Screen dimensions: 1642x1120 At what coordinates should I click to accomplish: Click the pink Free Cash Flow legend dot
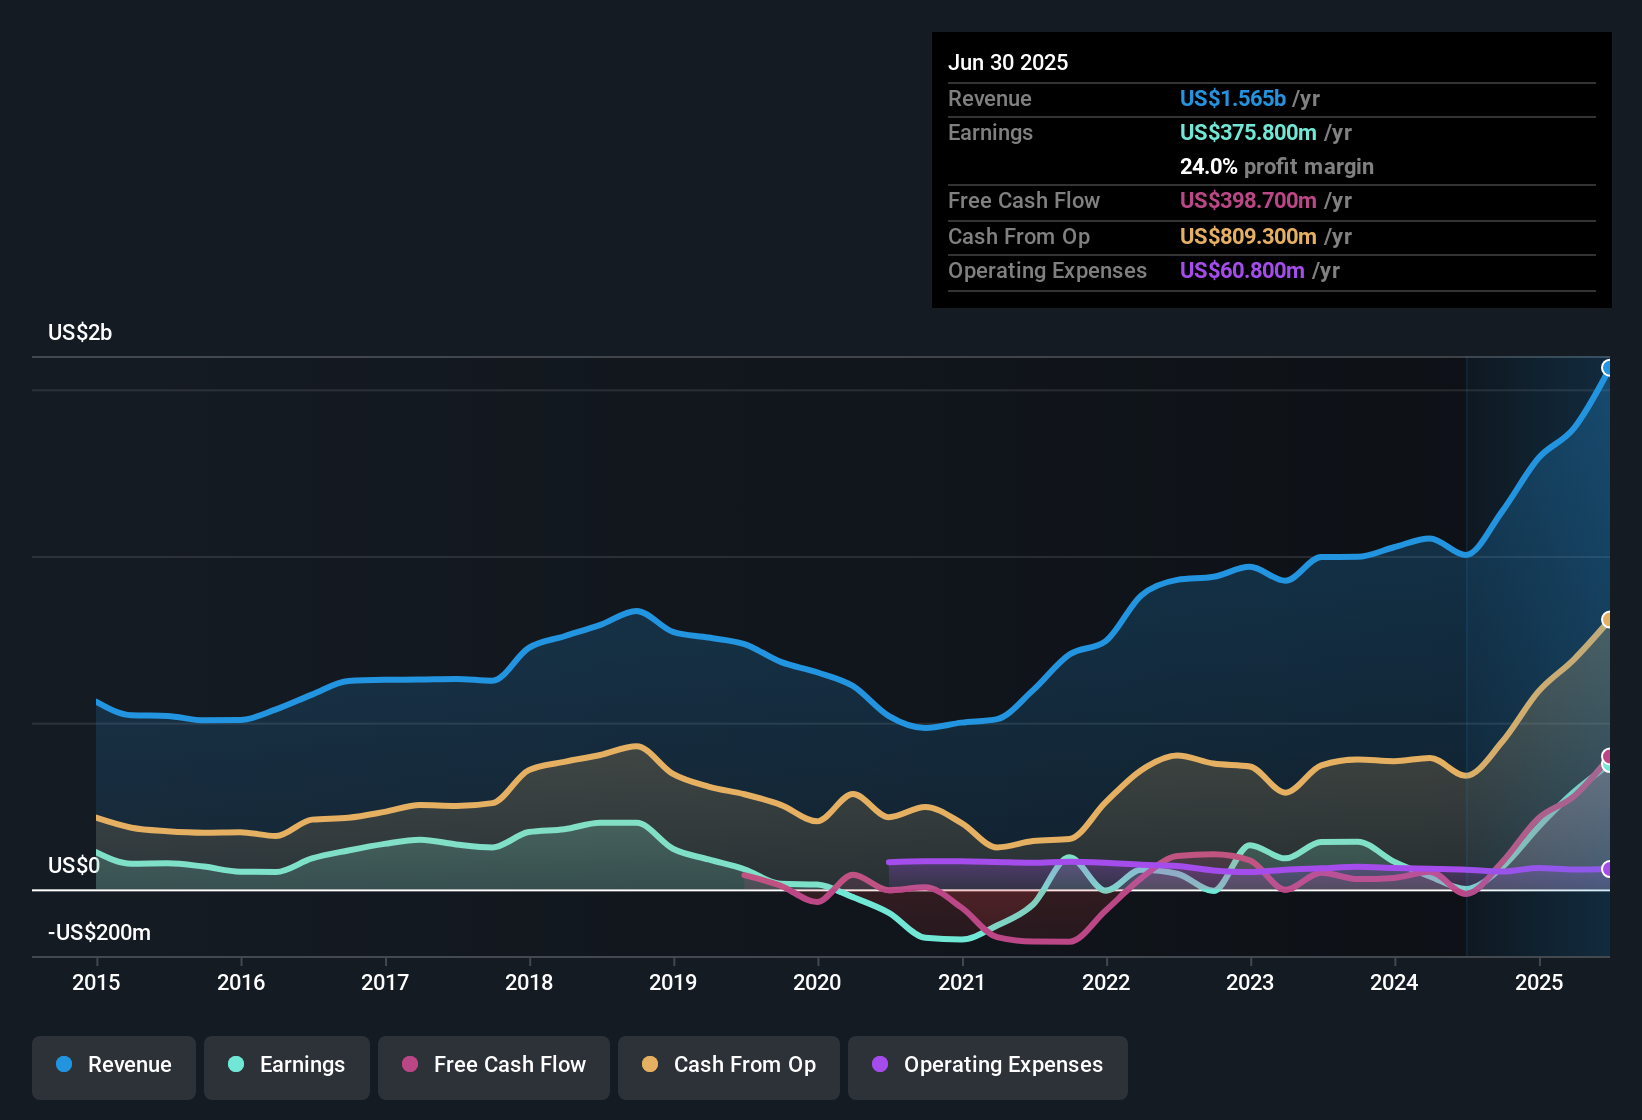tap(410, 1064)
